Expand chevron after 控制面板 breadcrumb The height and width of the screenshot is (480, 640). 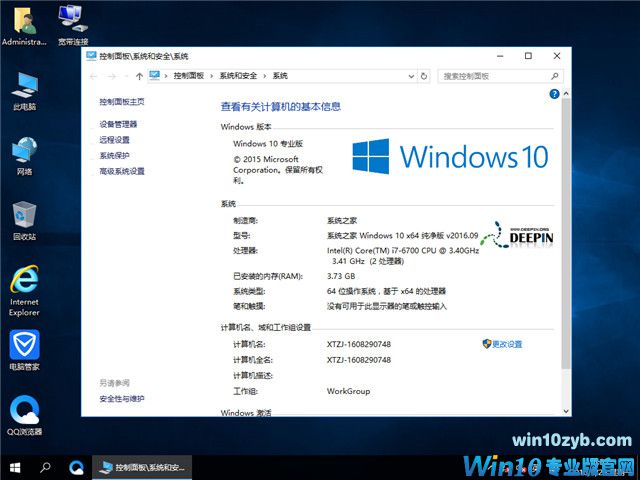point(212,76)
